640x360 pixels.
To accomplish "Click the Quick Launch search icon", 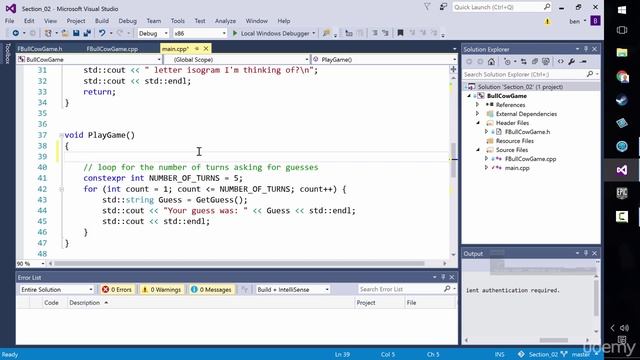I will click(547, 7).
